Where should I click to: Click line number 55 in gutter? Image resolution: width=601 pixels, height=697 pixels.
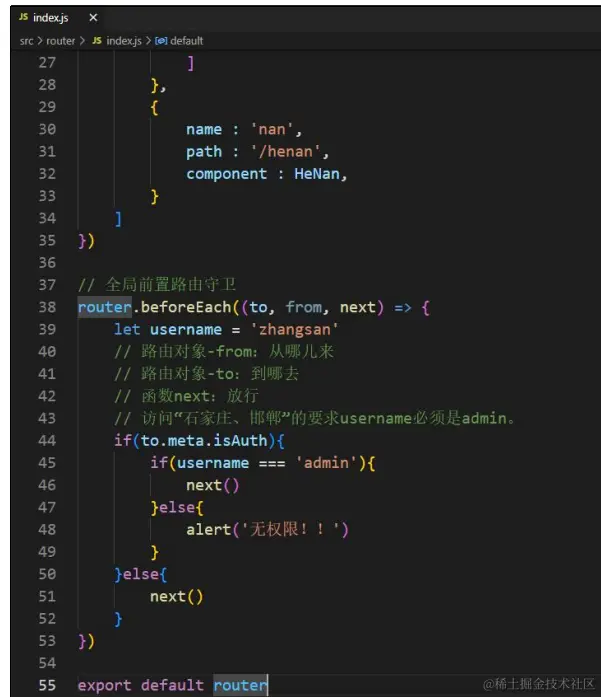[x=47, y=685]
